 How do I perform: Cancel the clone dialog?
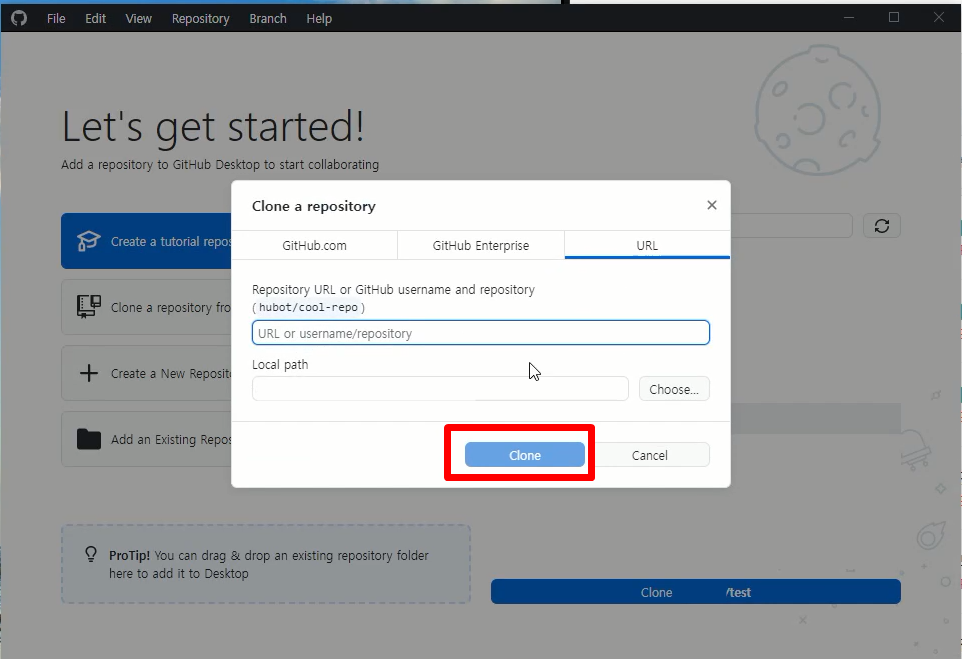pos(650,455)
